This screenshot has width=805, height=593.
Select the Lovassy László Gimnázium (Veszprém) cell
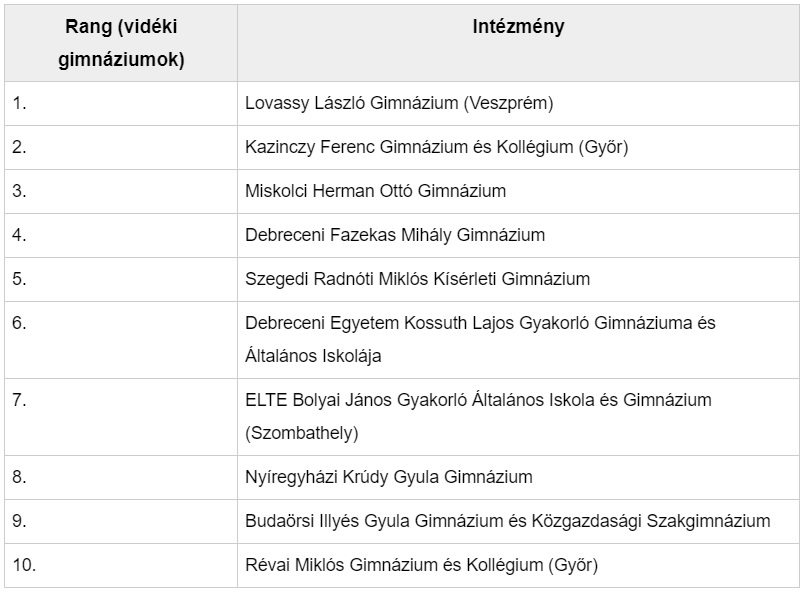coord(399,103)
